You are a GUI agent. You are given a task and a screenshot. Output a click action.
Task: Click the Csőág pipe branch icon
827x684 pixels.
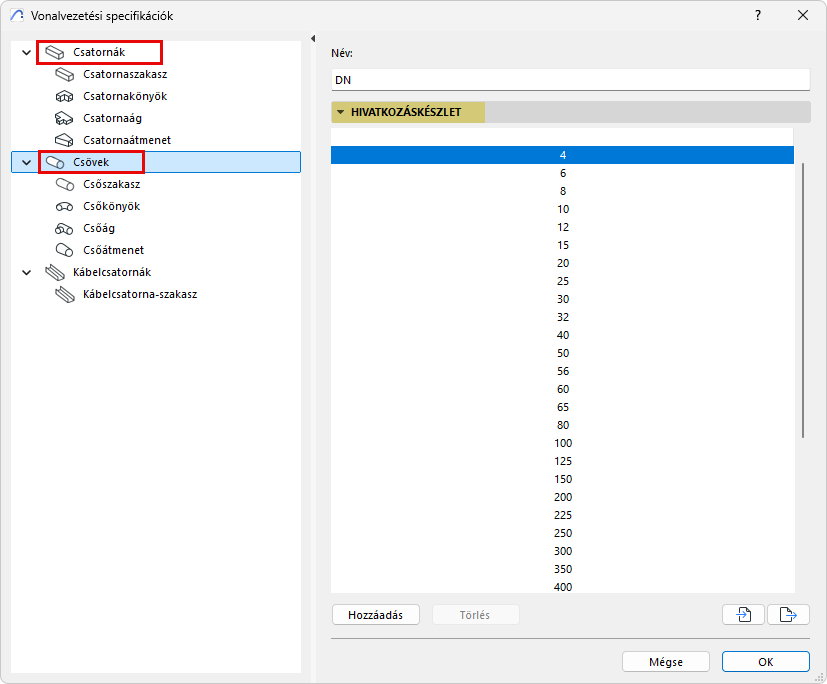coord(64,228)
